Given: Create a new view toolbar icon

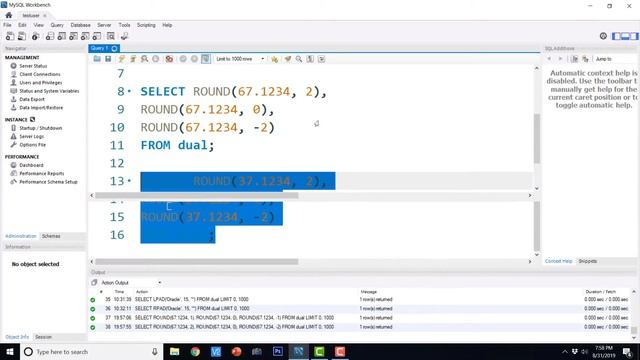Looking at the screenshot, I should click(x=73, y=36).
